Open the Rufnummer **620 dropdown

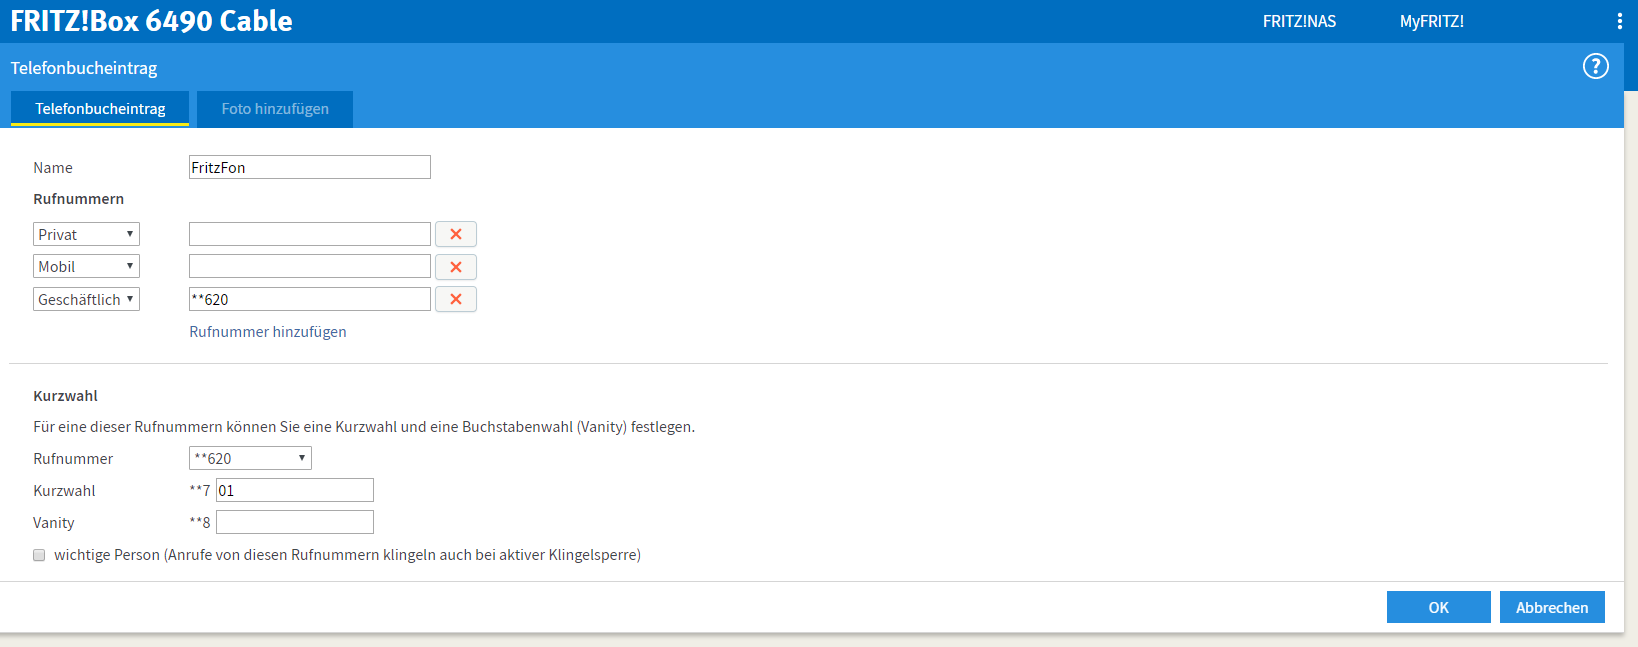click(x=250, y=458)
